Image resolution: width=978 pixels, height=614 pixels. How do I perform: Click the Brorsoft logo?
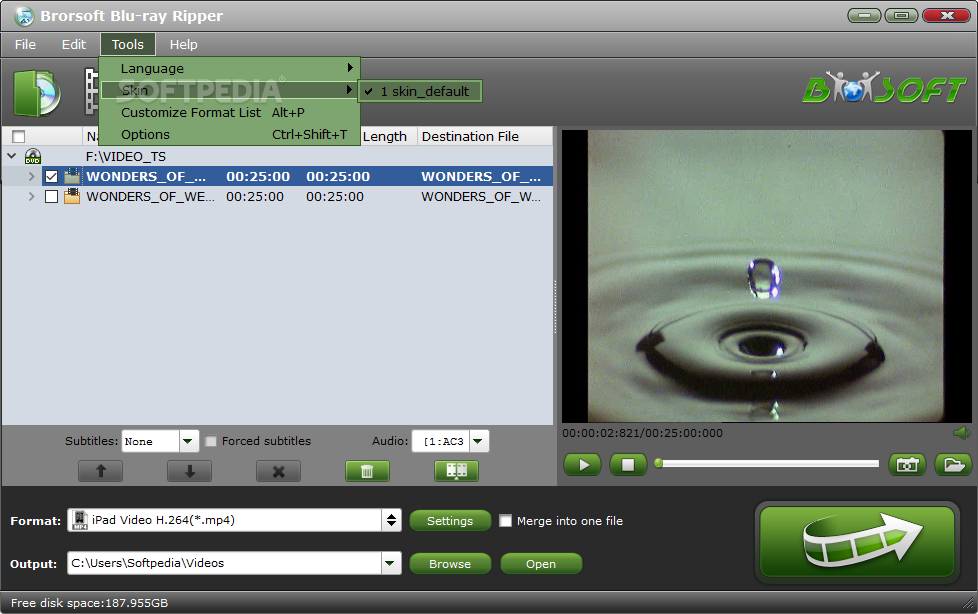pos(884,88)
